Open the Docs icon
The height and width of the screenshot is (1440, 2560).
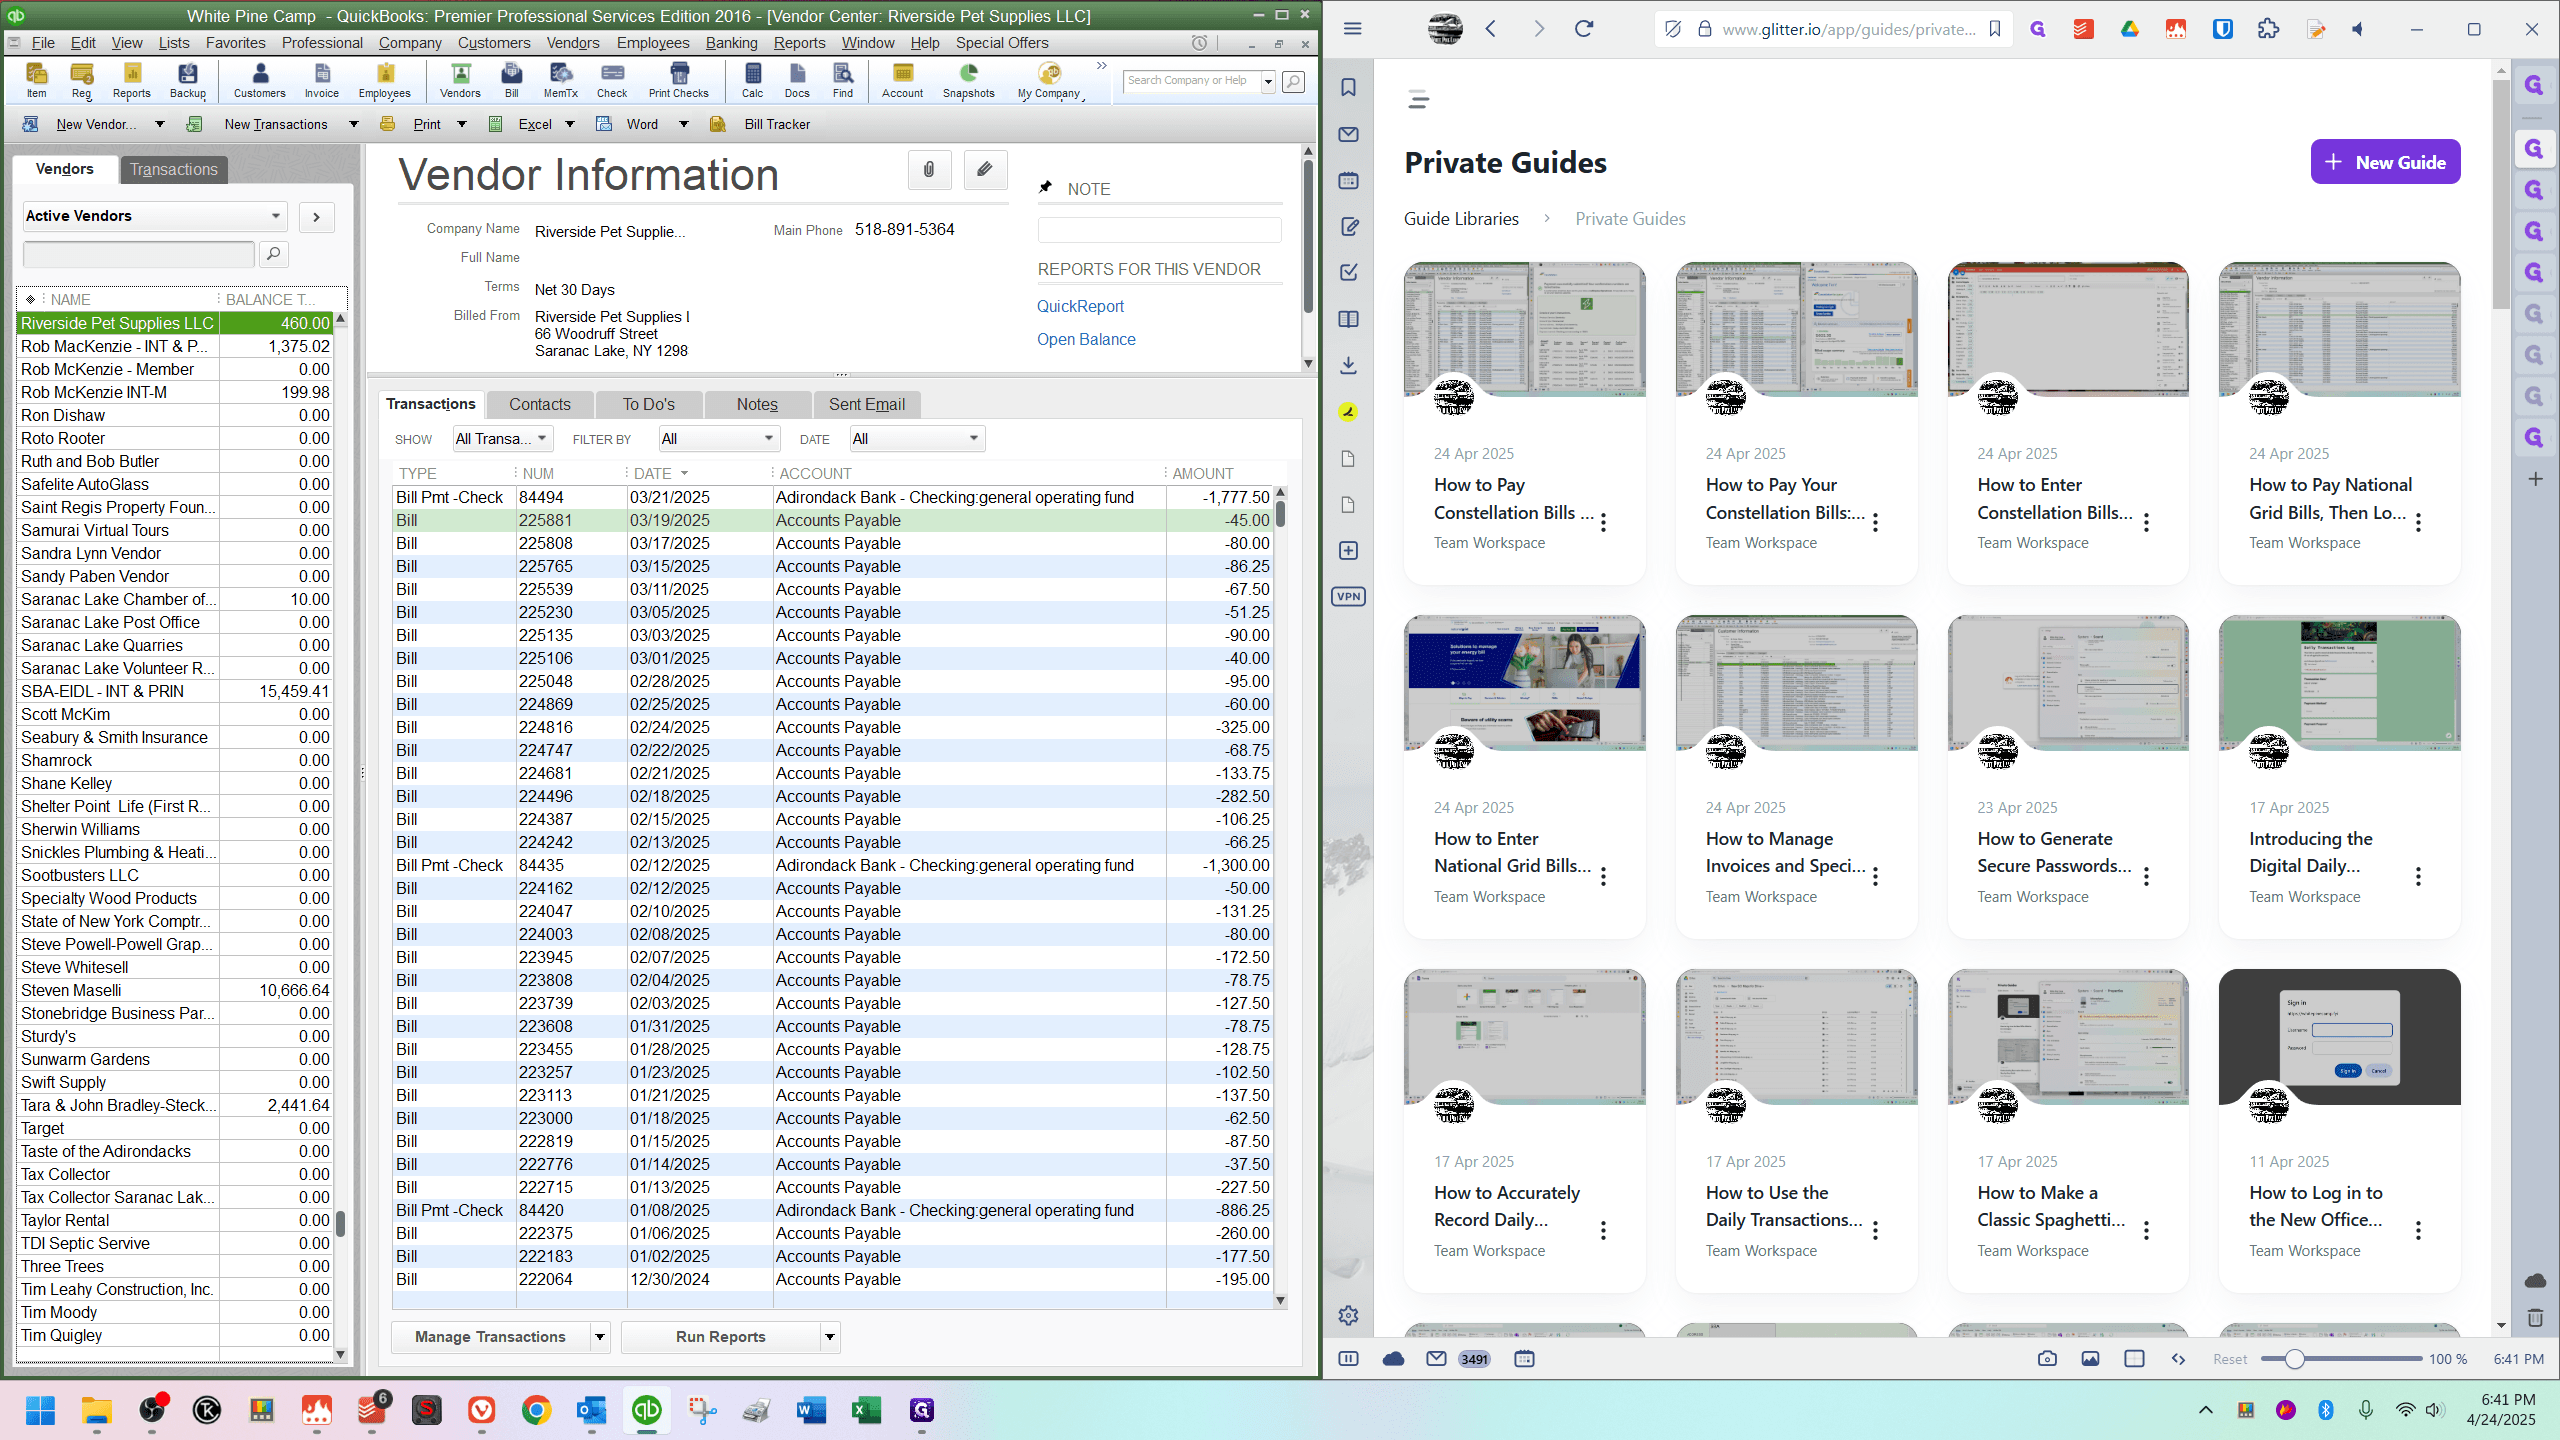797,80
